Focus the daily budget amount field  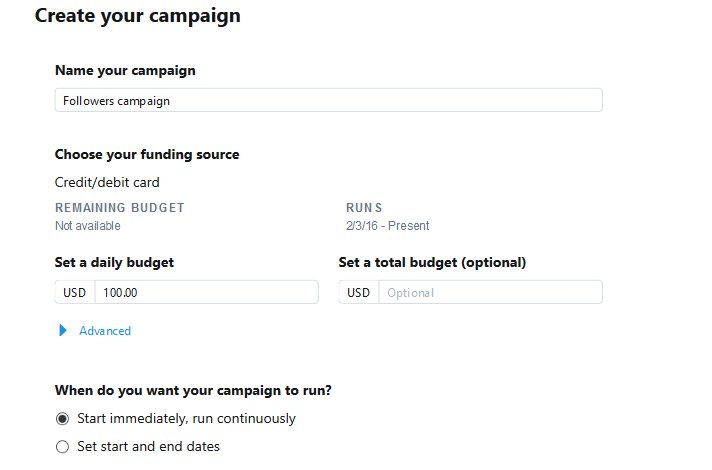click(x=206, y=292)
